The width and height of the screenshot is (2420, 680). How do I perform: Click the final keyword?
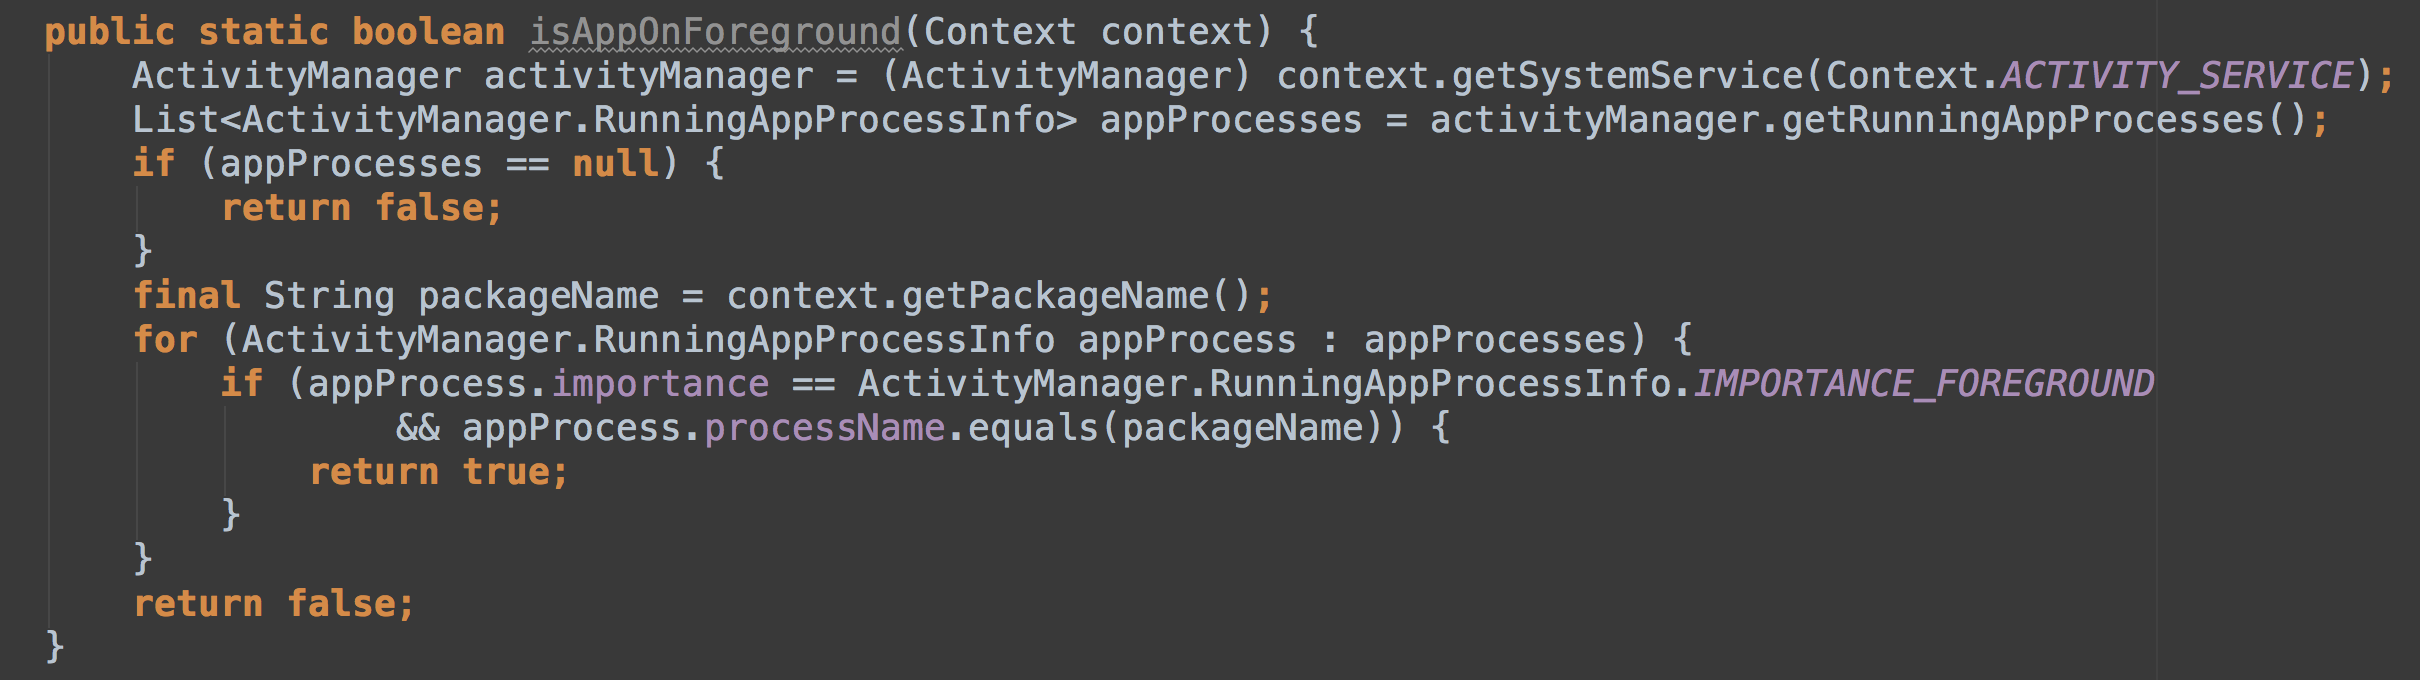click(x=186, y=296)
